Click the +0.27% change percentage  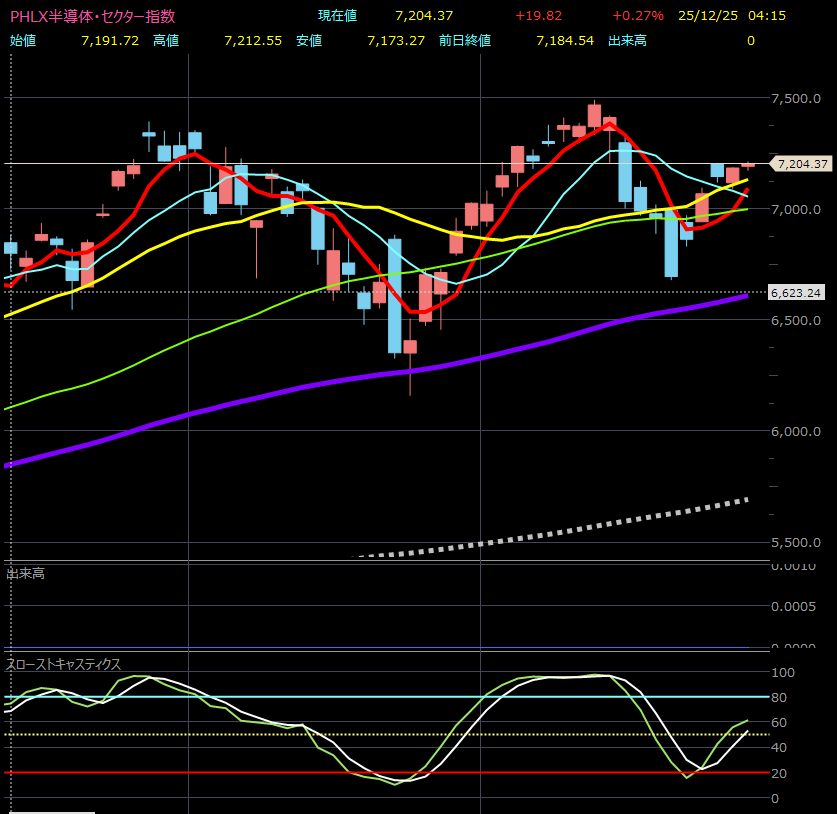click(x=638, y=16)
